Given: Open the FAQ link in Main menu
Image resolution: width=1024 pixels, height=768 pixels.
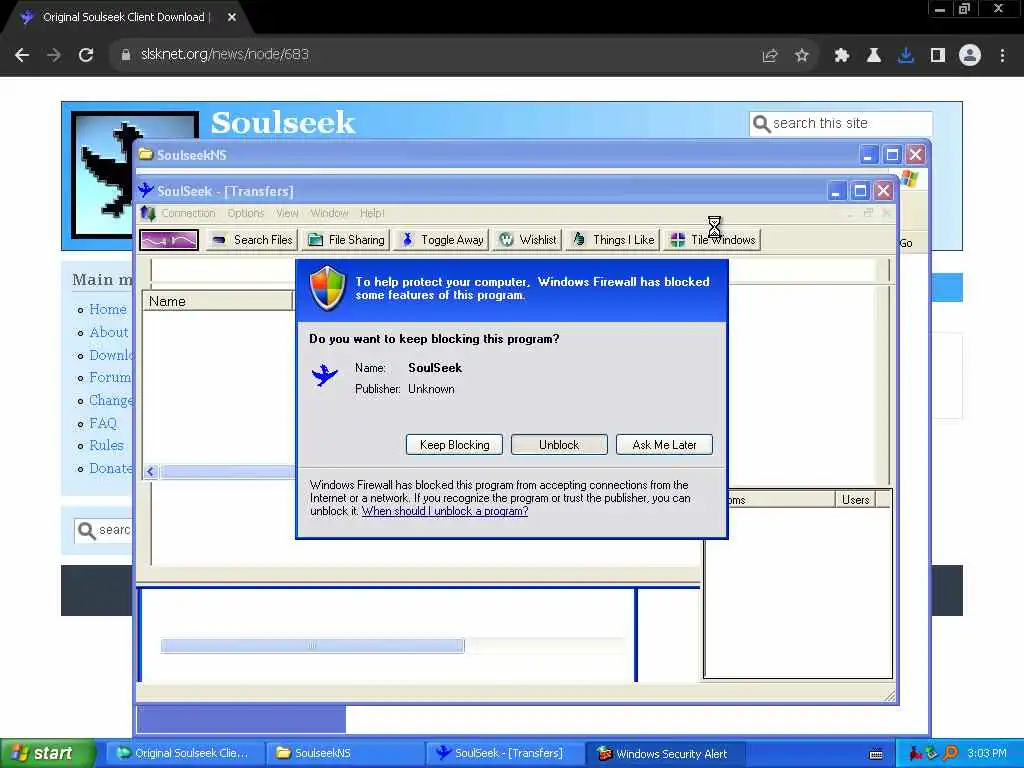Looking at the screenshot, I should pyautogui.click(x=103, y=423).
